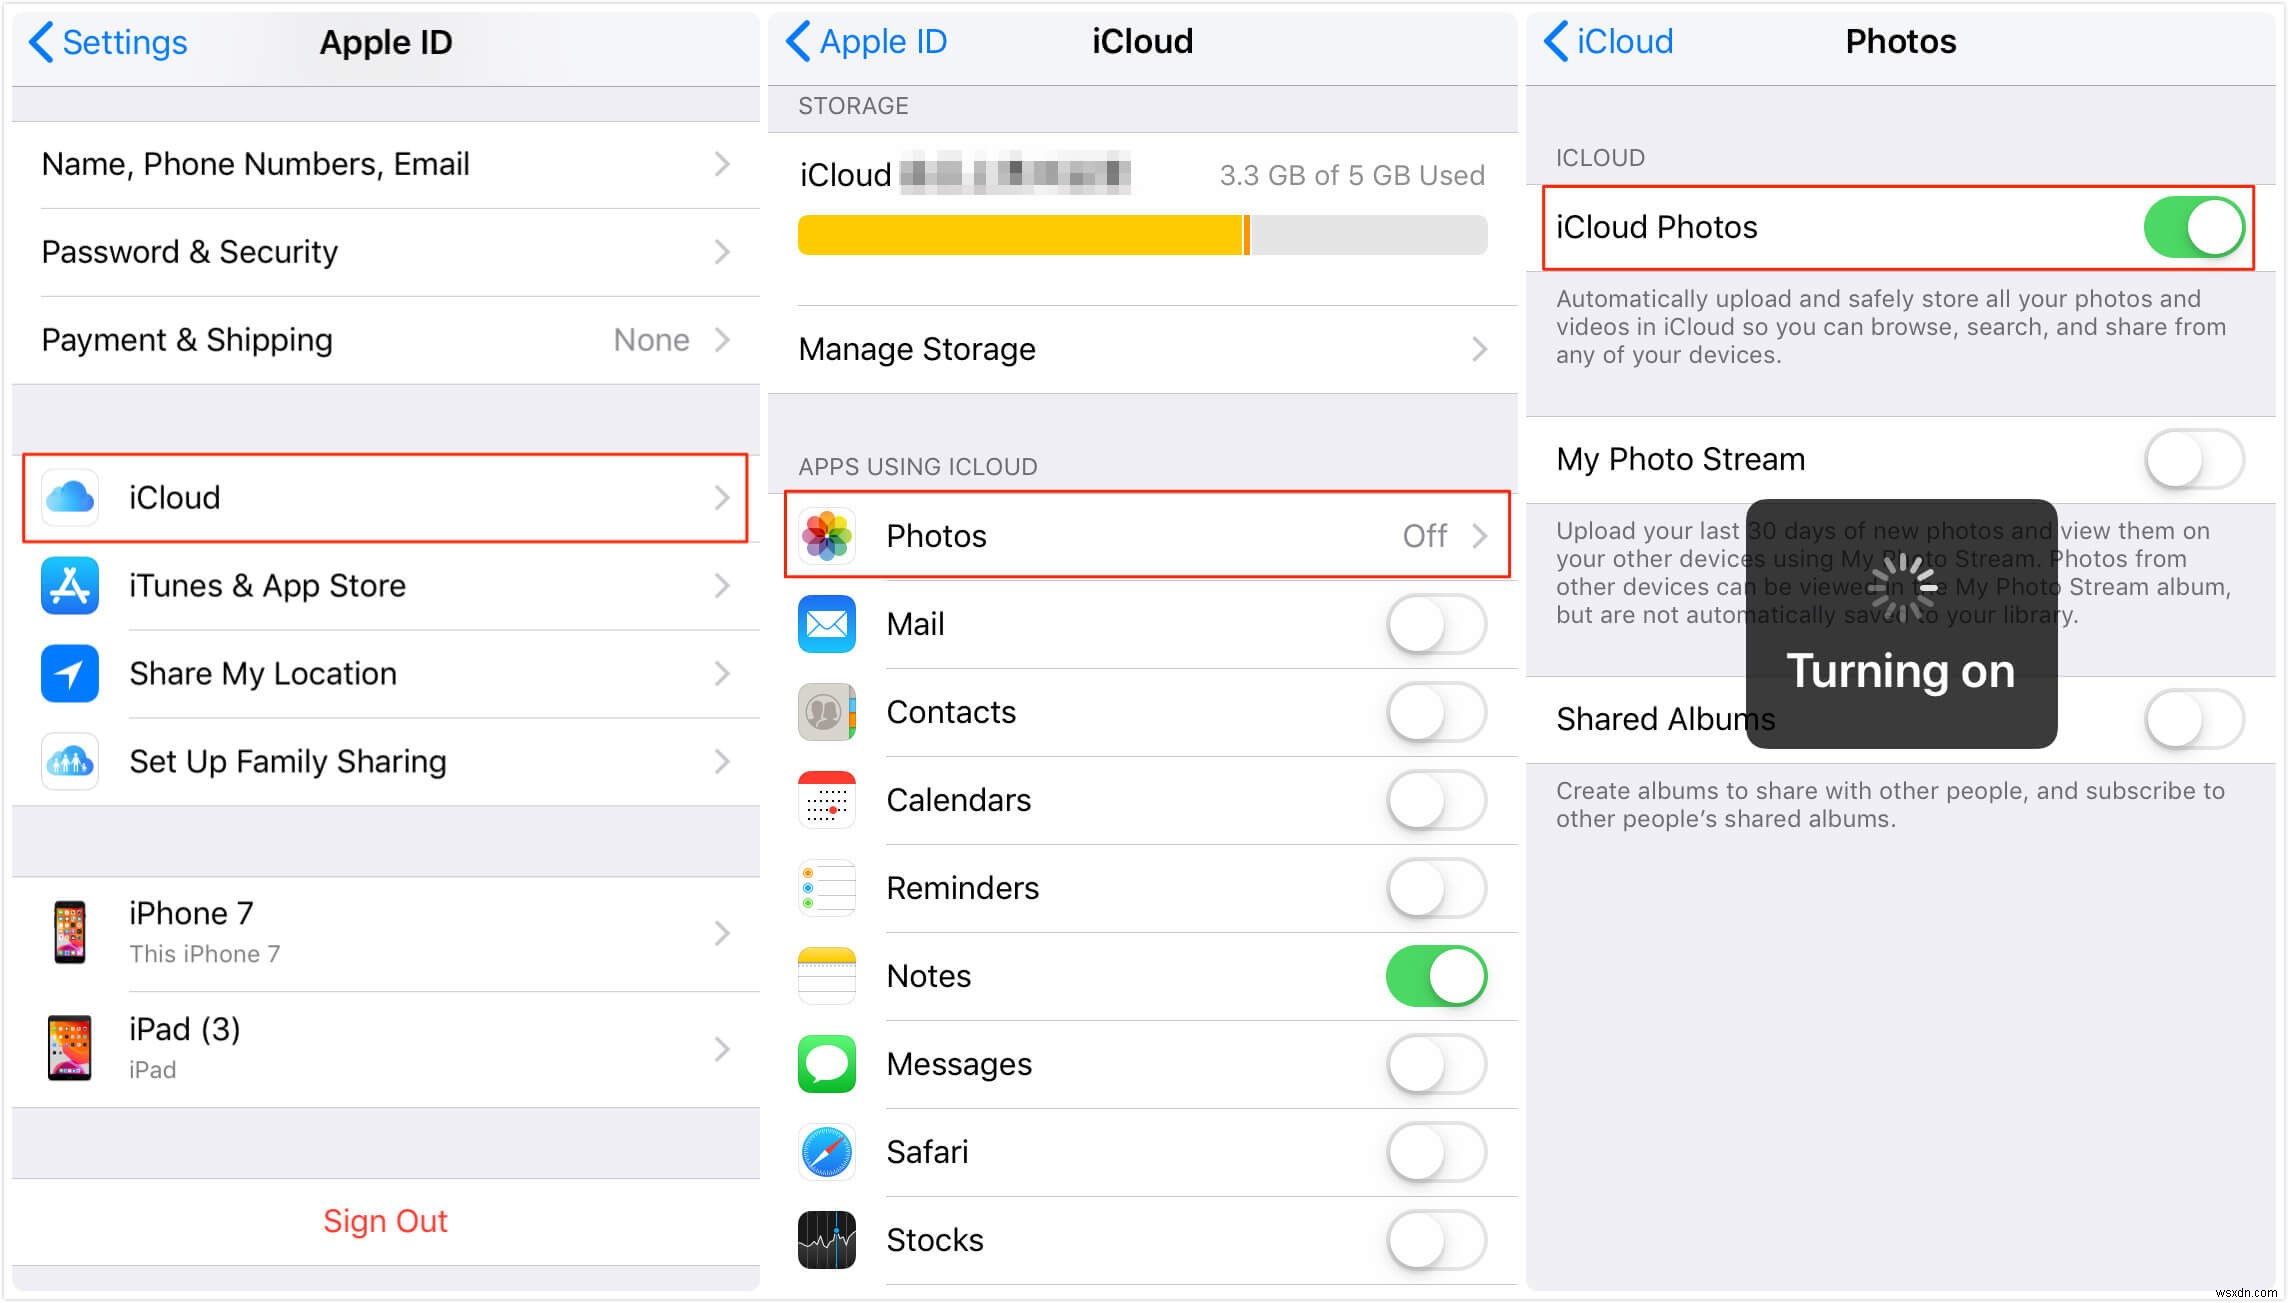Expand Password & Security settings
Image resolution: width=2289 pixels, height=1303 pixels.
tap(377, 251)
